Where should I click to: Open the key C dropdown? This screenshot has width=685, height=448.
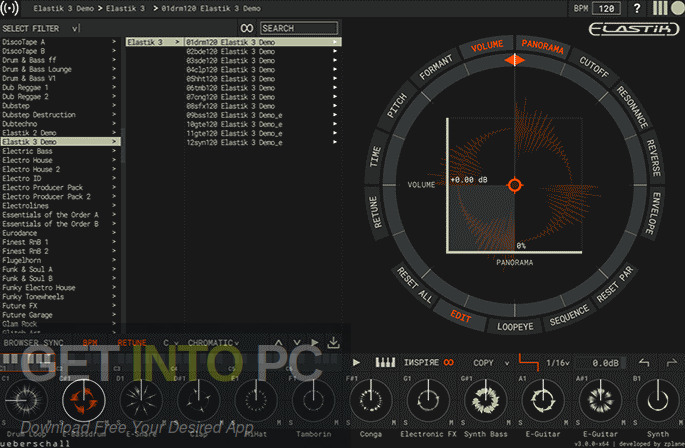click(171, 343)
